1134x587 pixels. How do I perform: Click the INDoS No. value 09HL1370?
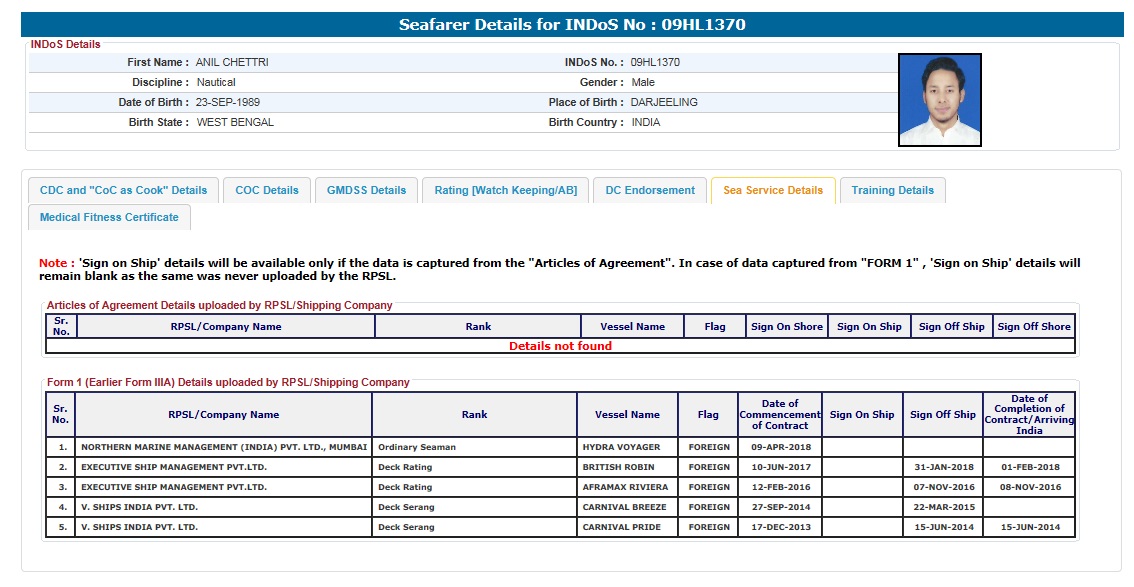(x=655, y=62)
